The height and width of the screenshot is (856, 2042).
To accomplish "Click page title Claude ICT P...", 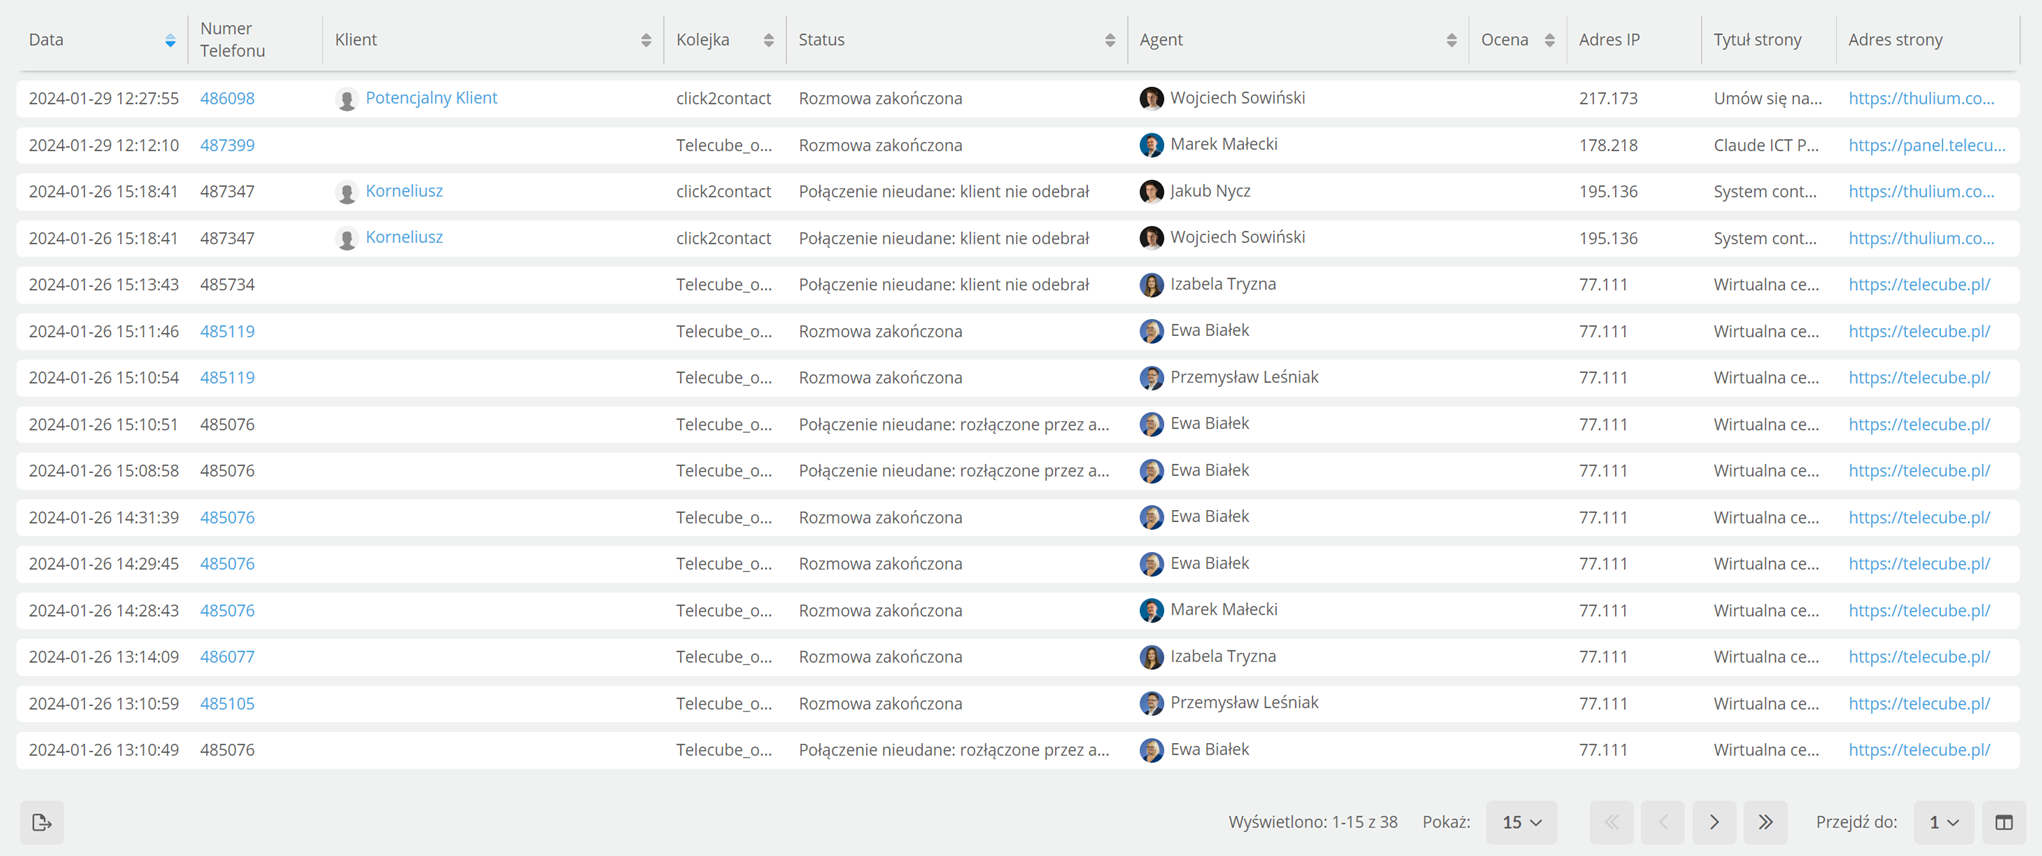I will 1766,145.
